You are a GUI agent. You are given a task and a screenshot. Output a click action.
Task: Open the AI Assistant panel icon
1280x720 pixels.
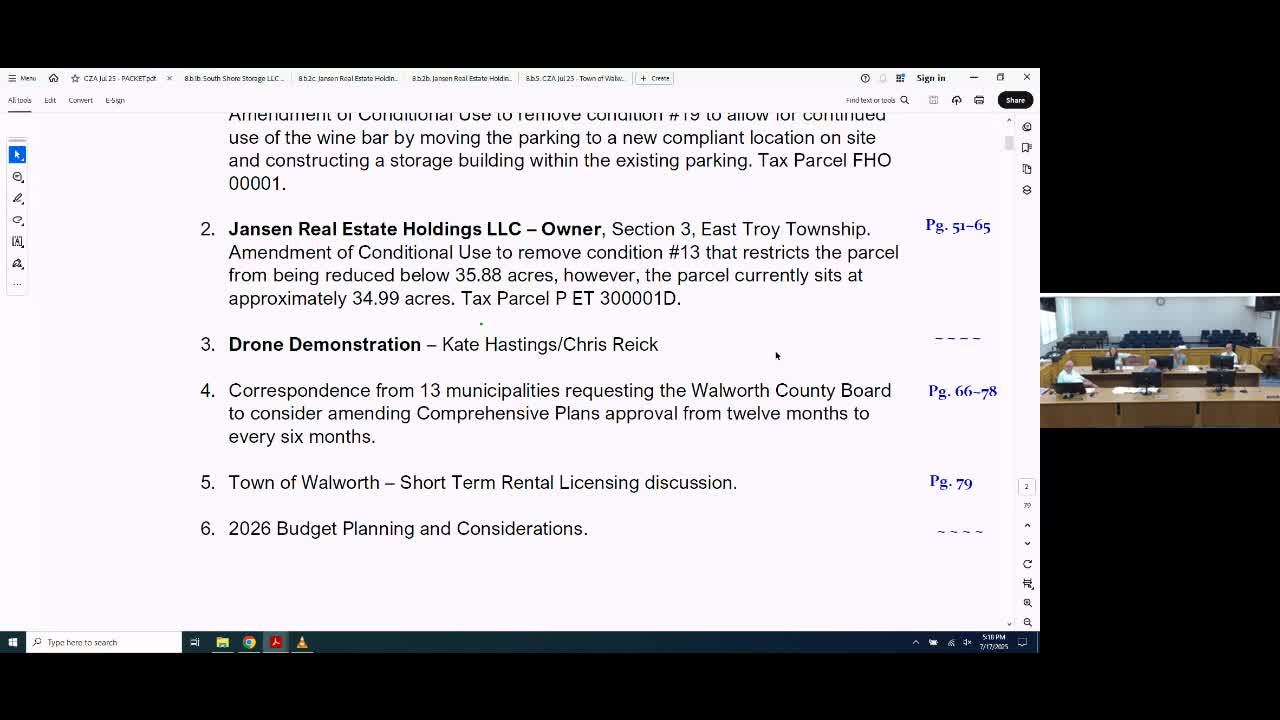click(x=1026, y=127)
